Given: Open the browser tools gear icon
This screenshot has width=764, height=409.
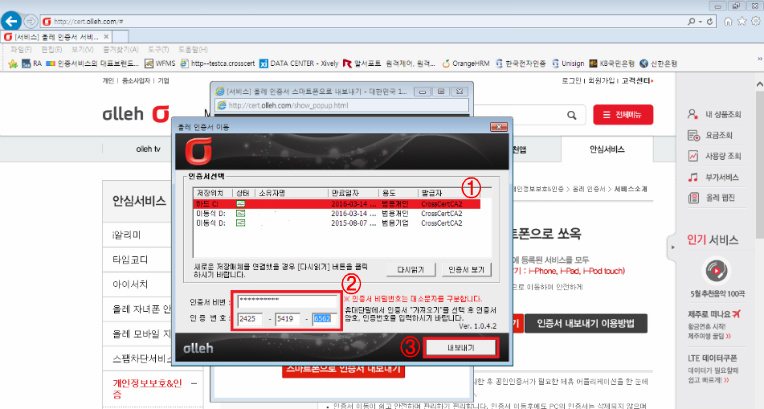Looking at the screenshot, I should 755,21.
